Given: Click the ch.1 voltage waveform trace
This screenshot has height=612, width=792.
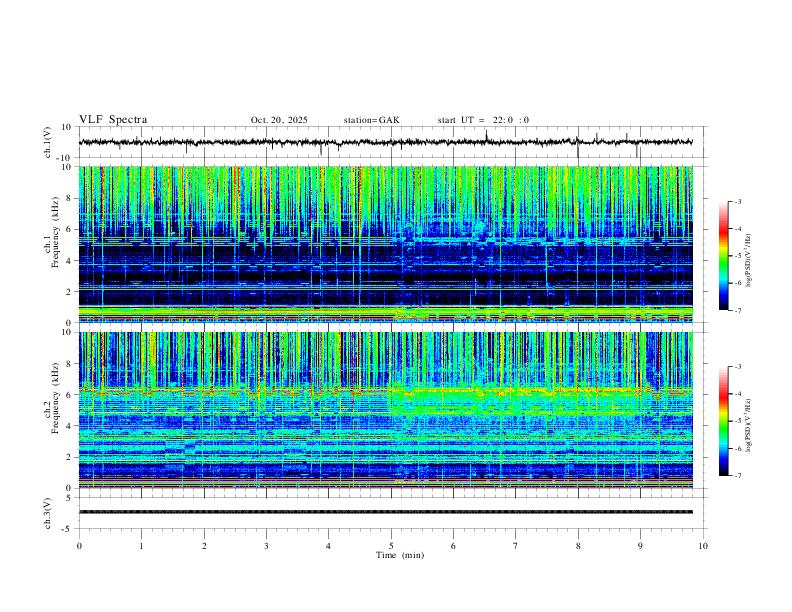Looking at the screenshot, I should tap(385, 142).
